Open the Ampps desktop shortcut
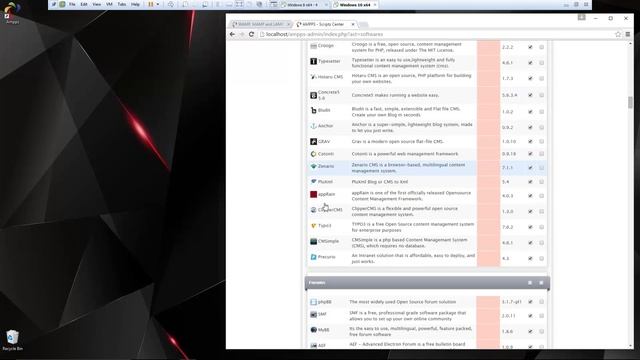Screen dimensions: 640x360 click(x=12, y=12)
